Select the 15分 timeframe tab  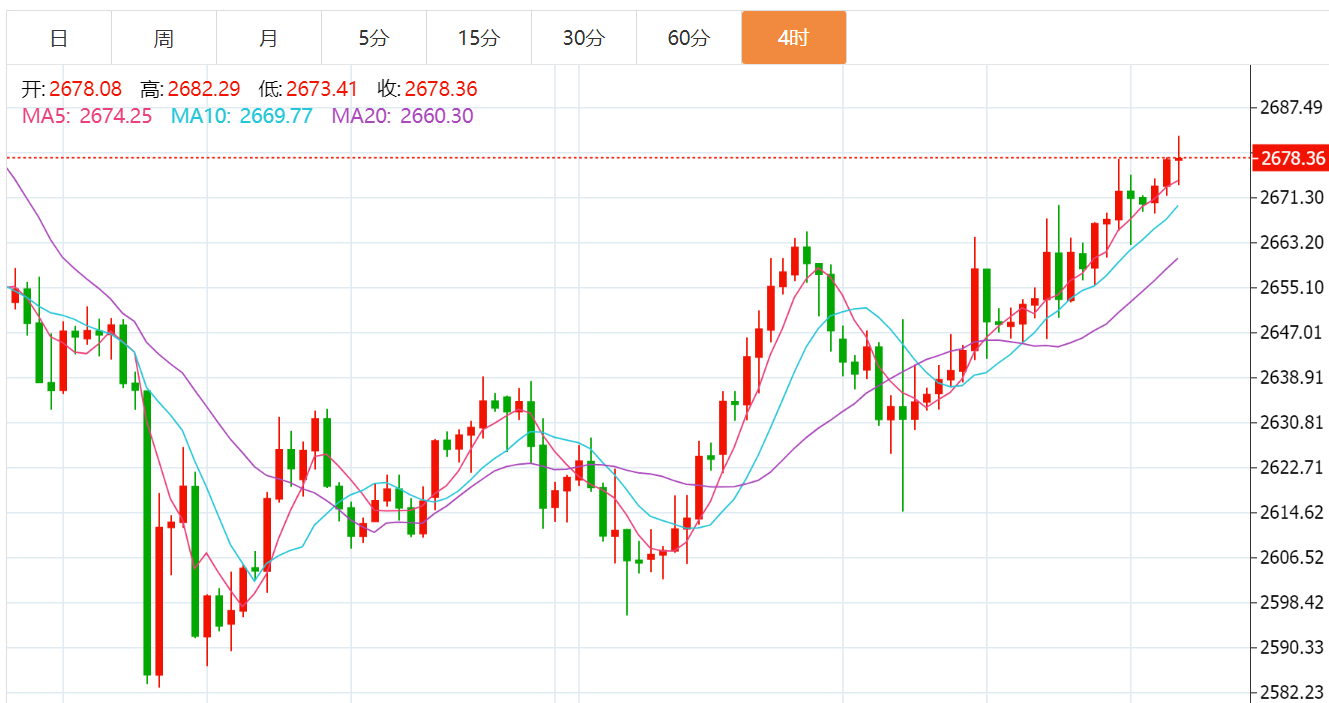coord(479,38)
